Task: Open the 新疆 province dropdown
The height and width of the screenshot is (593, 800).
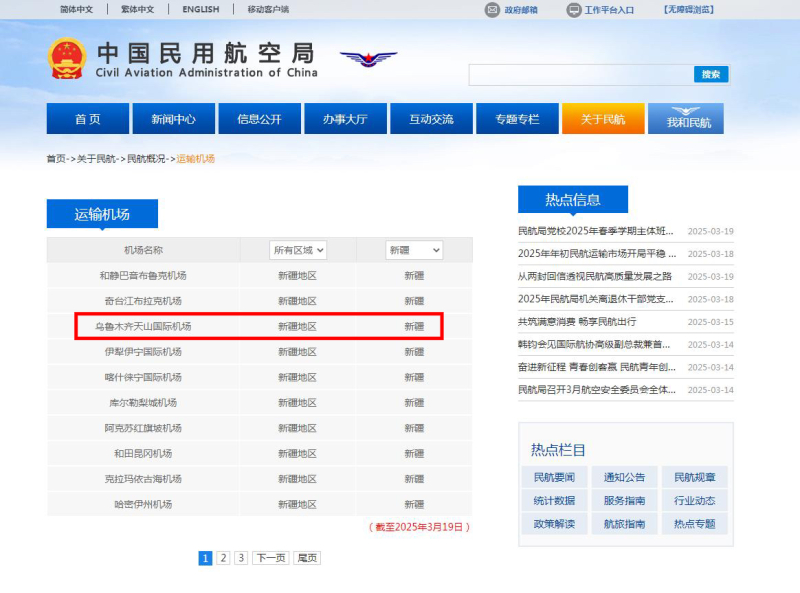Action: [414, 250]
